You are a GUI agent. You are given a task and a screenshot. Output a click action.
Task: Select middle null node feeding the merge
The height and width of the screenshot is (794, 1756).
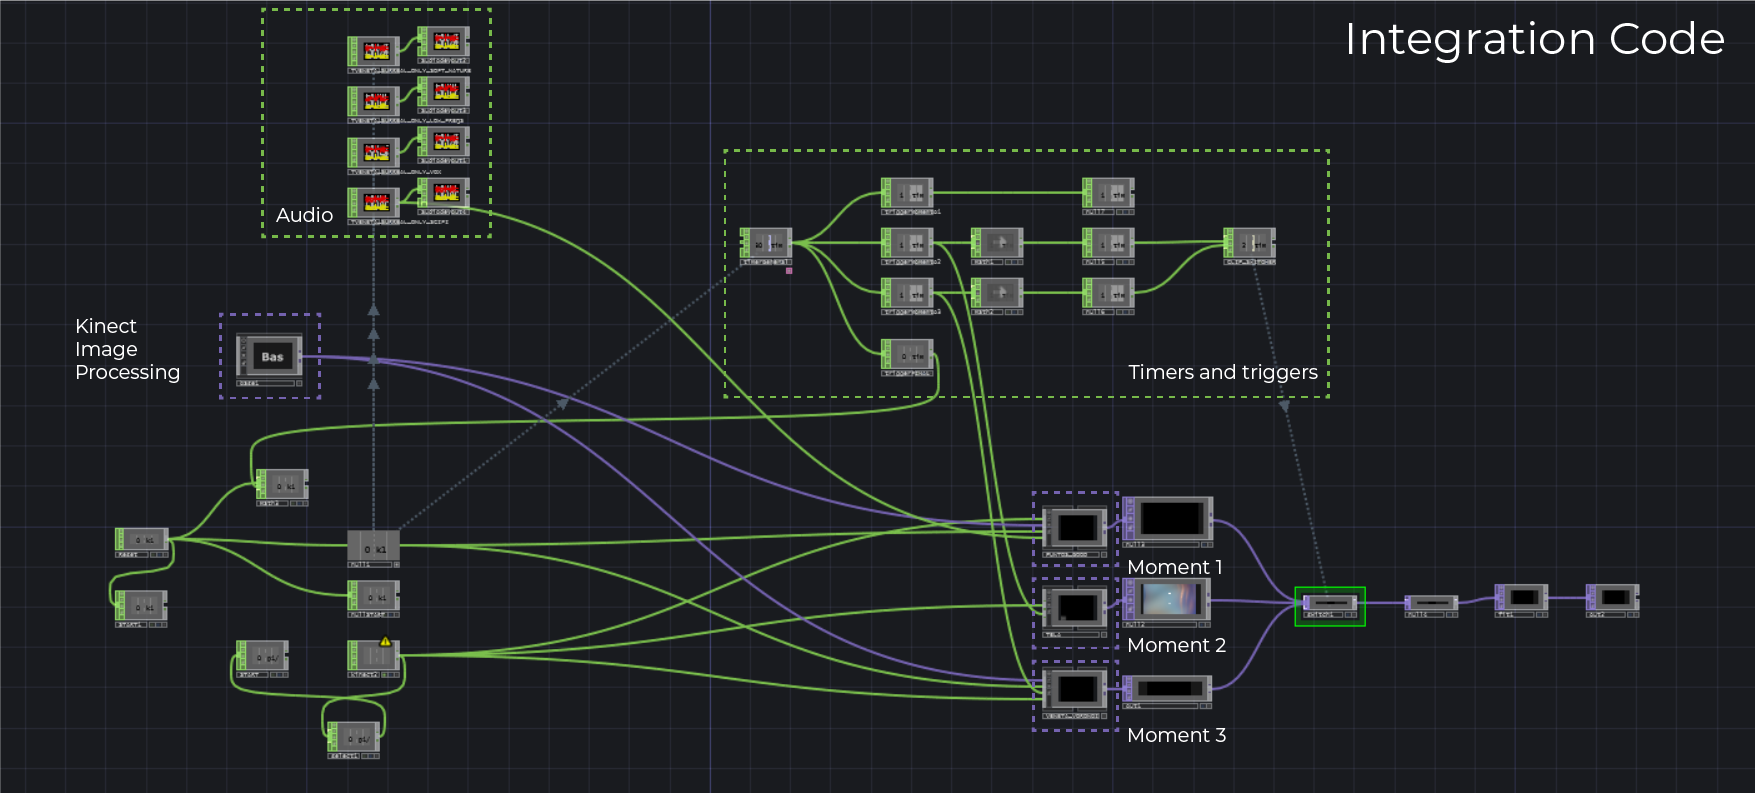pos(1108,244)
